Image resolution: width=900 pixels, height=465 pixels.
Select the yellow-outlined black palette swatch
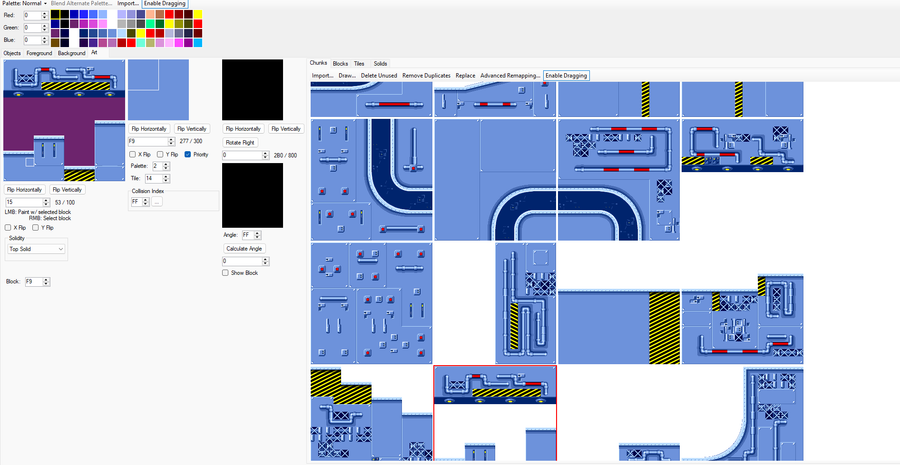coord(55,14)
